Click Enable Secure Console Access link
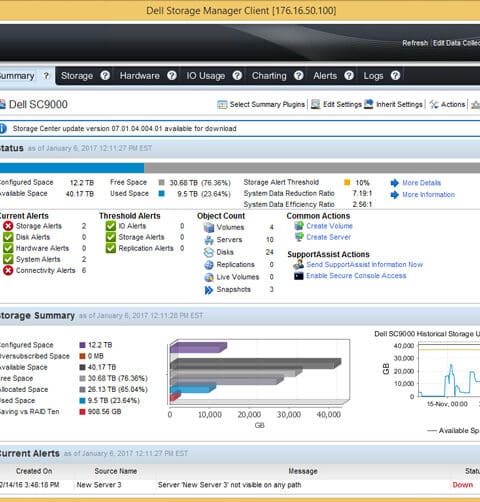 click(x=356, y=276)
